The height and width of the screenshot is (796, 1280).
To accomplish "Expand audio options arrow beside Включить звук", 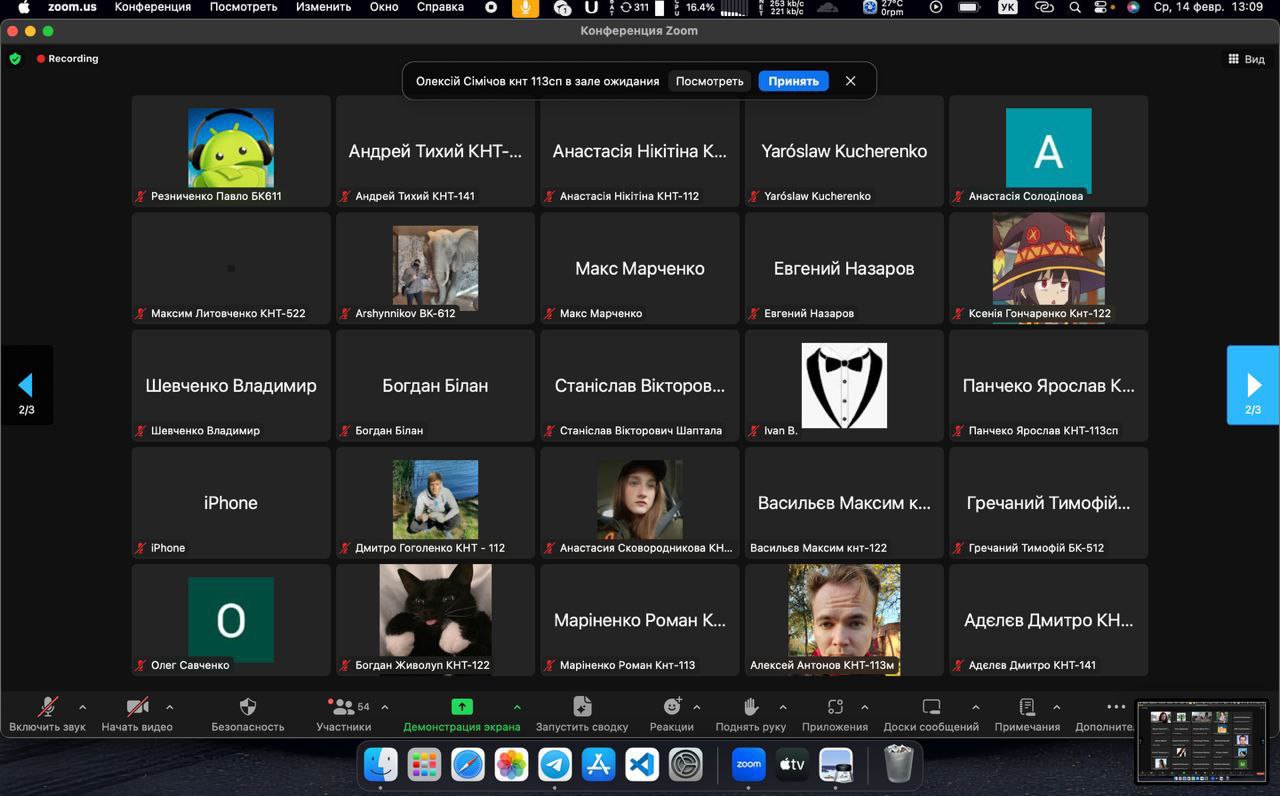I will [82, 707].
